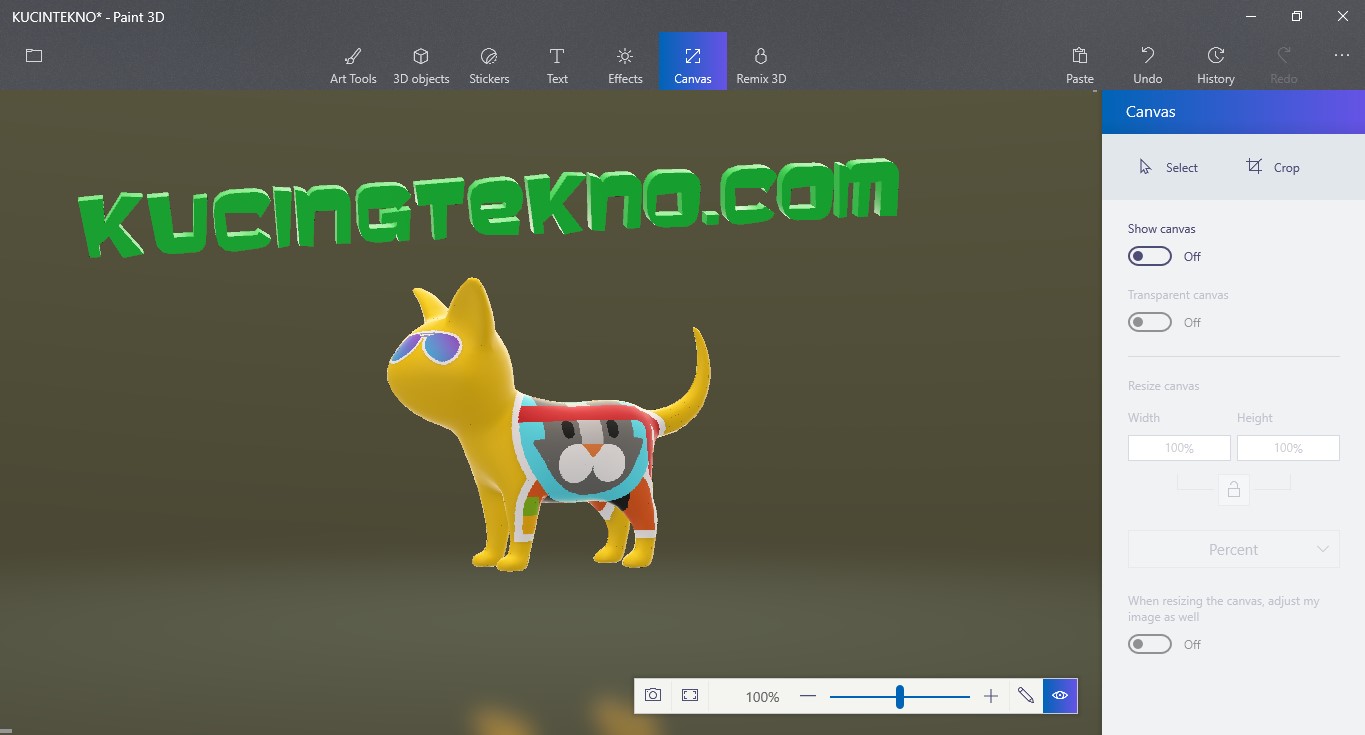
Task: Adjust the zoom slider
Action: pos(899,695)
